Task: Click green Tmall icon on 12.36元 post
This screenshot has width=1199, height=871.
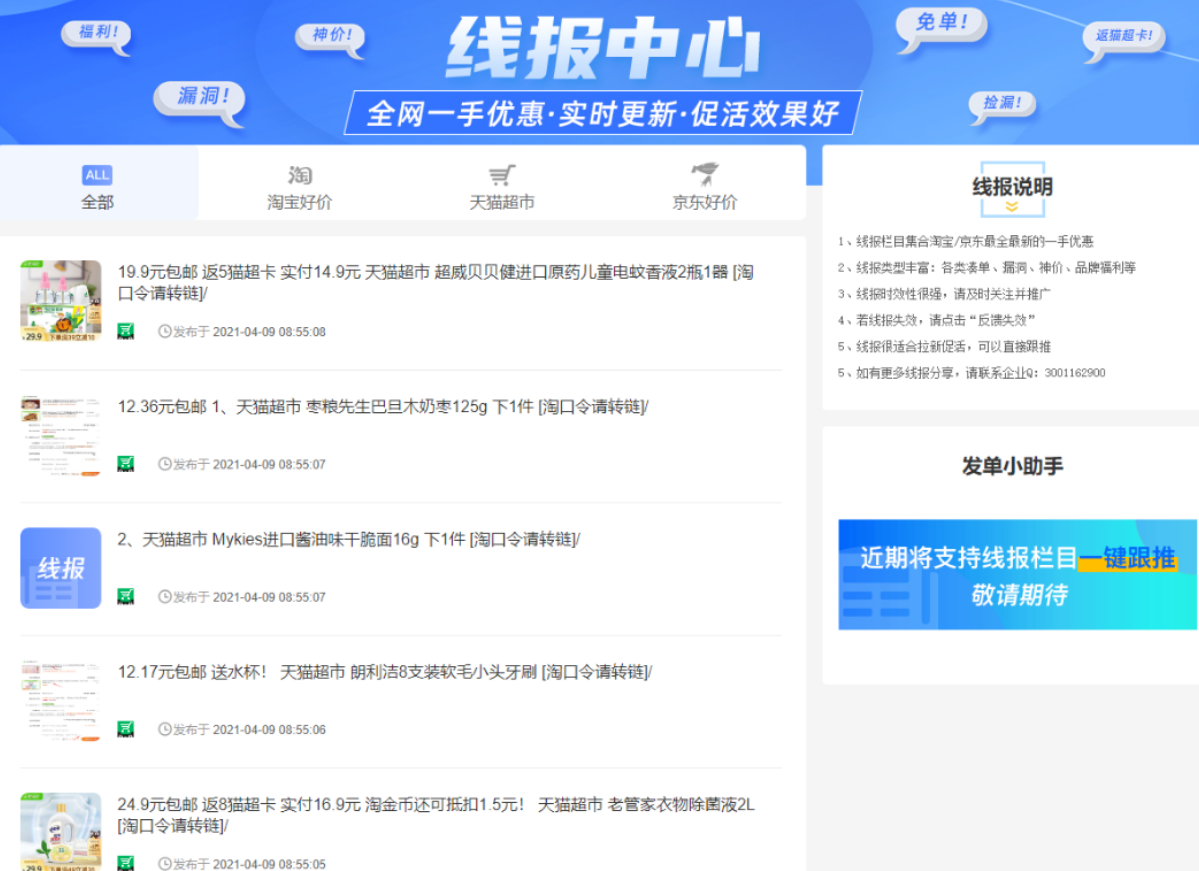Action: pyautogui.click(x=126, y=464)
